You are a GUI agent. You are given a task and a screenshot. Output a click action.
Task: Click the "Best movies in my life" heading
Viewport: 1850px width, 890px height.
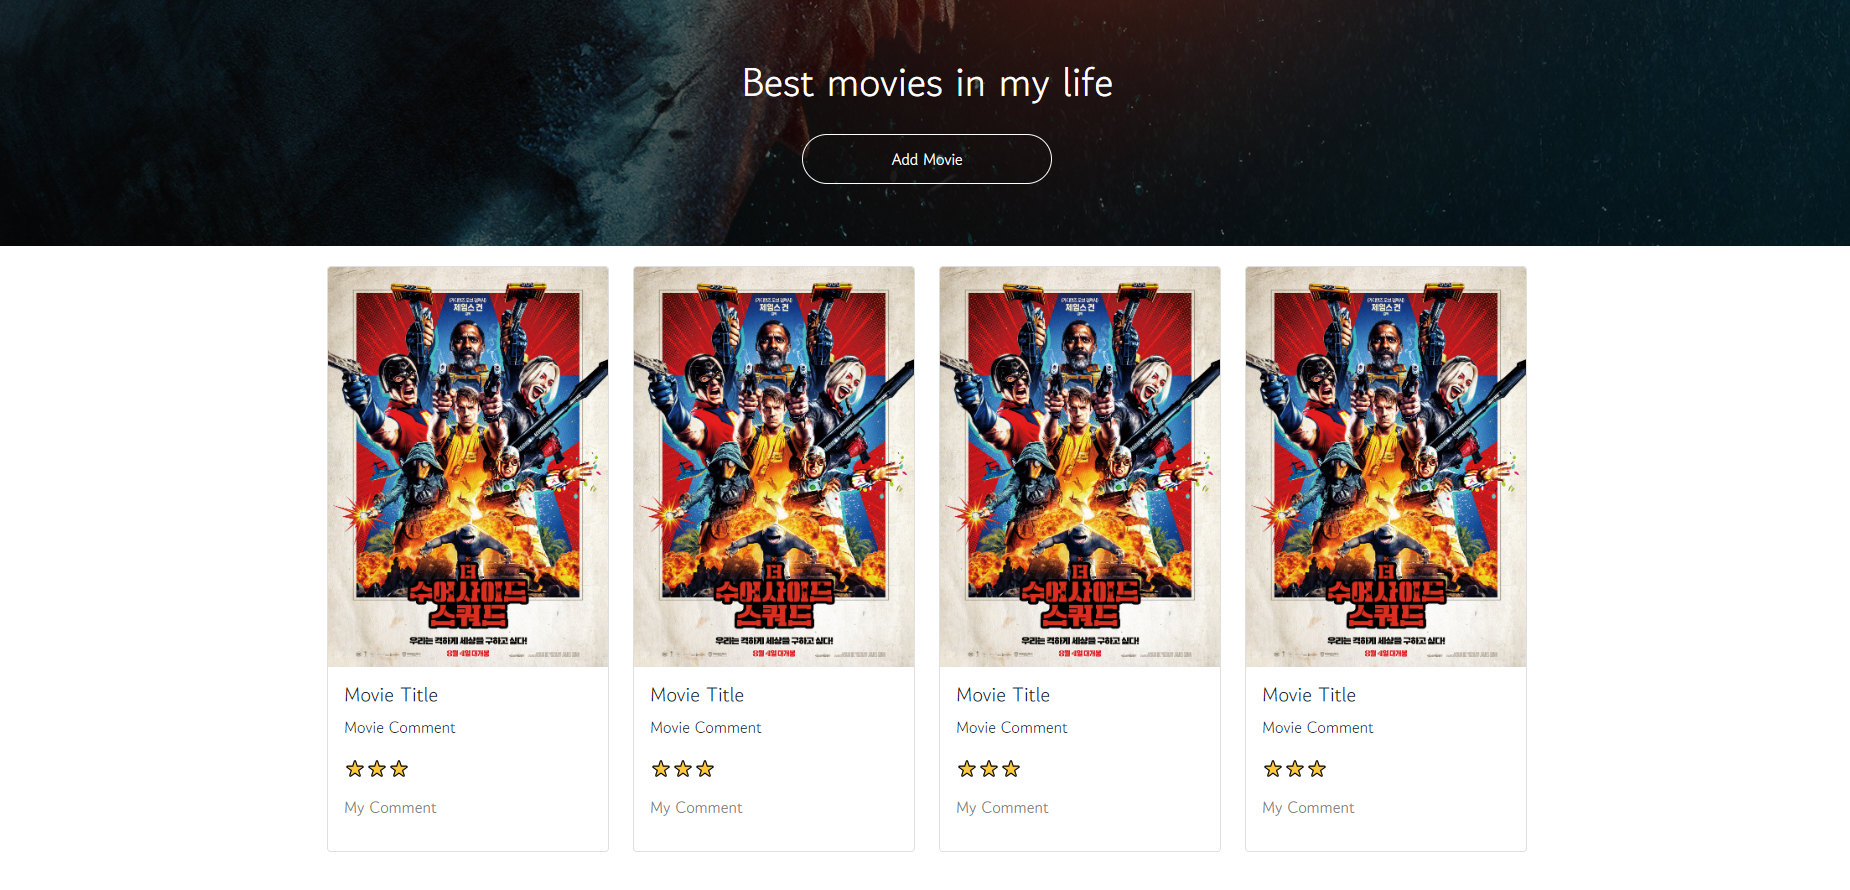click(927, 83)
